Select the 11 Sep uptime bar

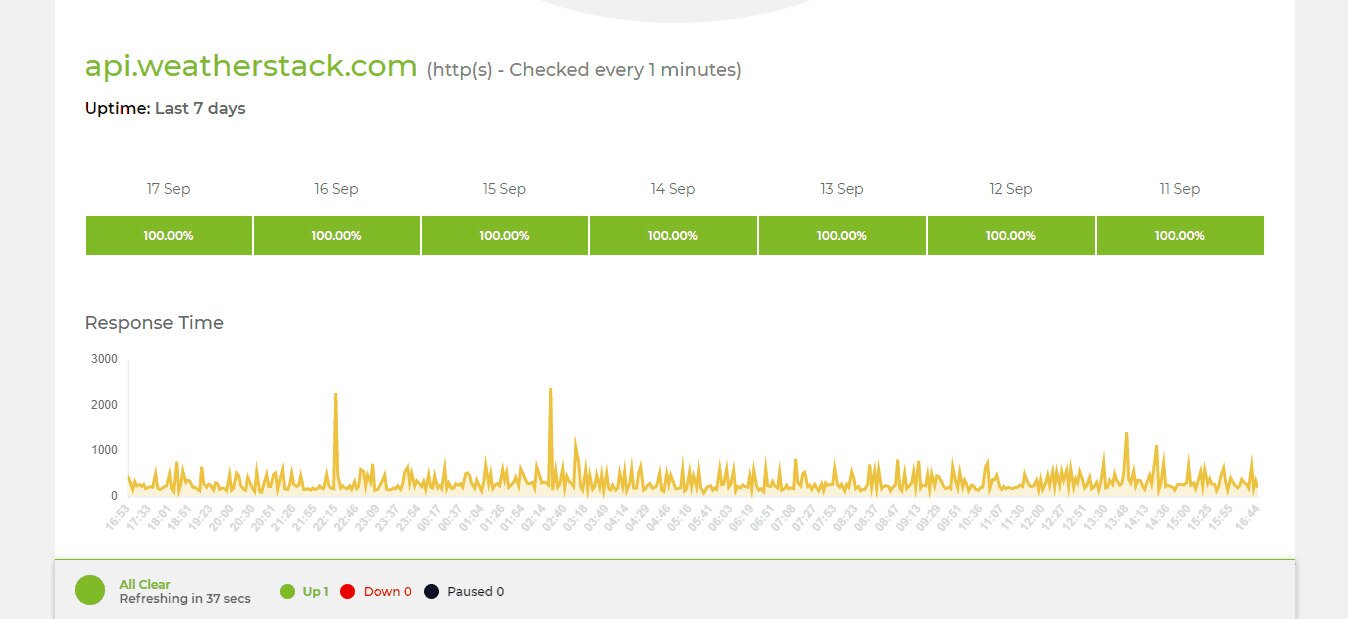[1180, 236]
